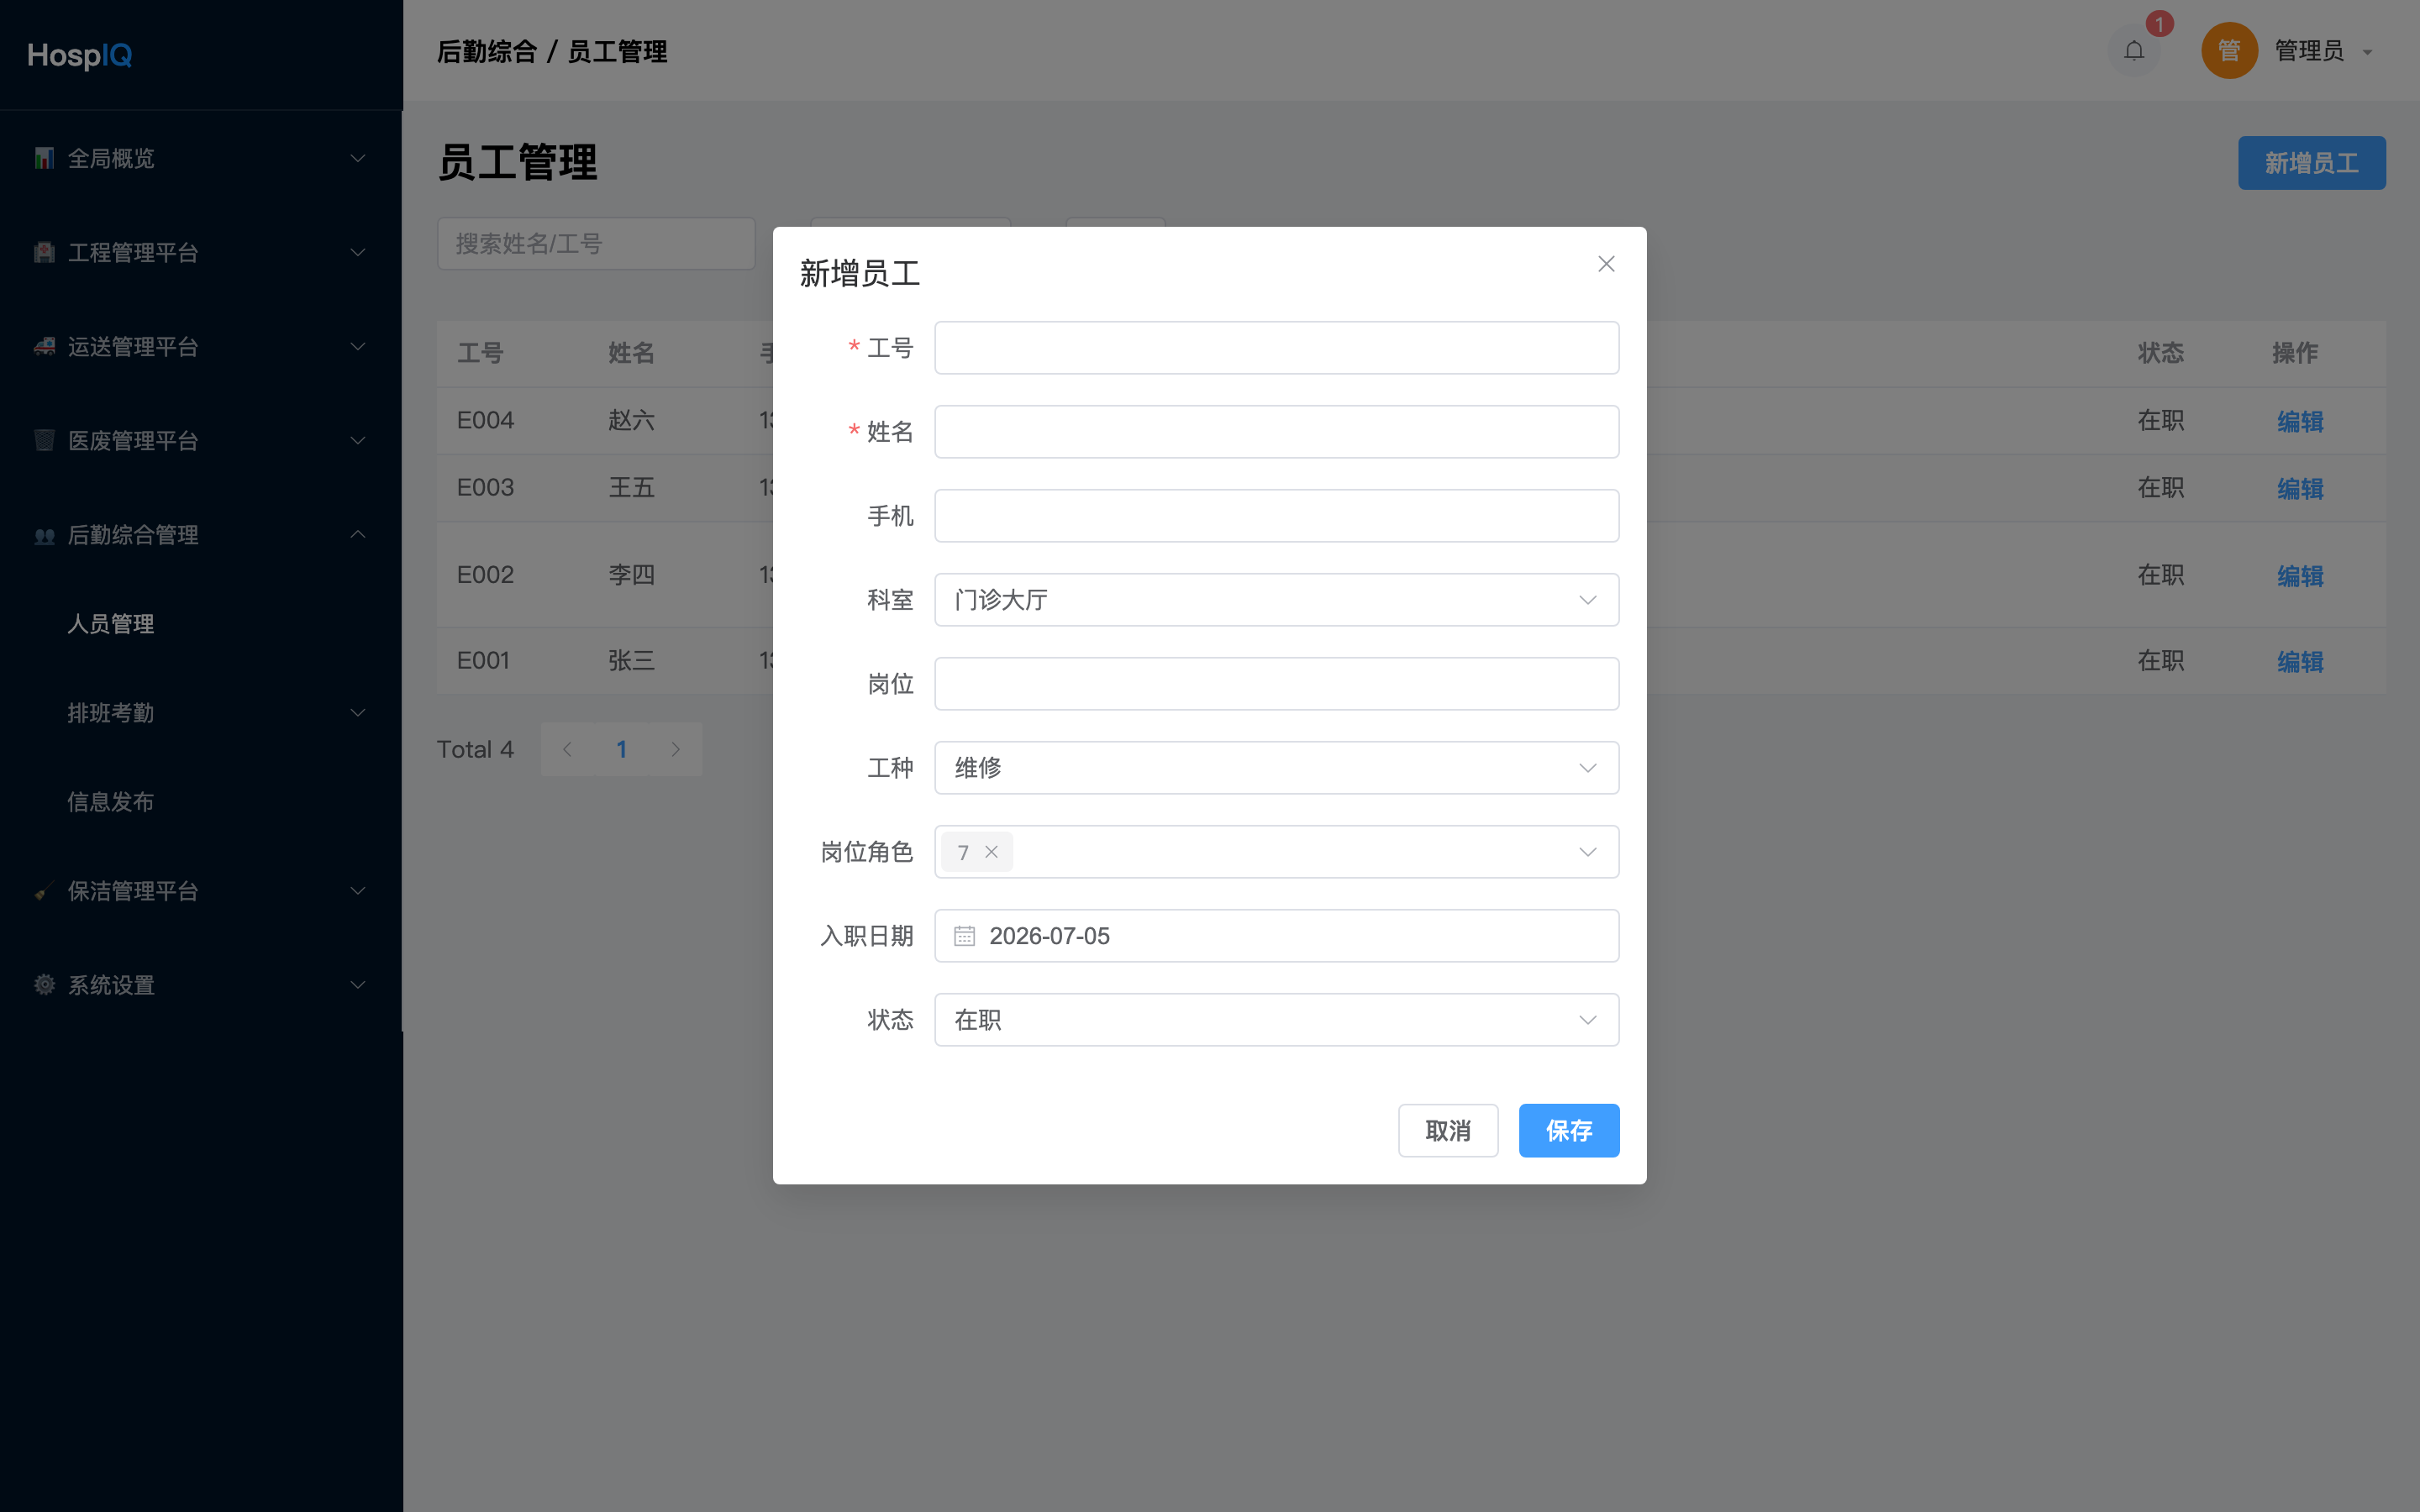Click the 后勤综合管理 people icon
Image resolution: width=2420 pixels, height=1512 pixels.
pos(44,535)
